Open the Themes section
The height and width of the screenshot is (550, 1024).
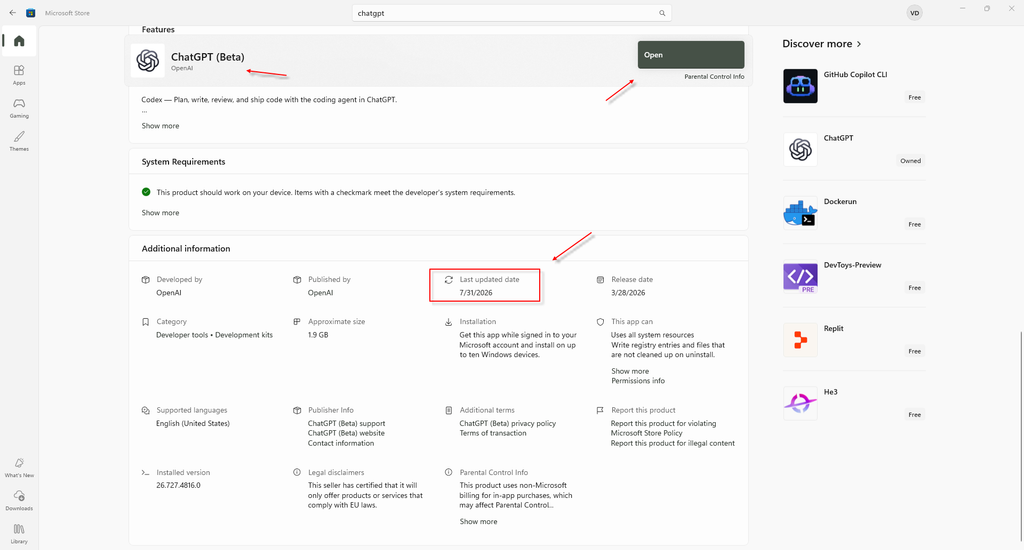click(19, 140)
